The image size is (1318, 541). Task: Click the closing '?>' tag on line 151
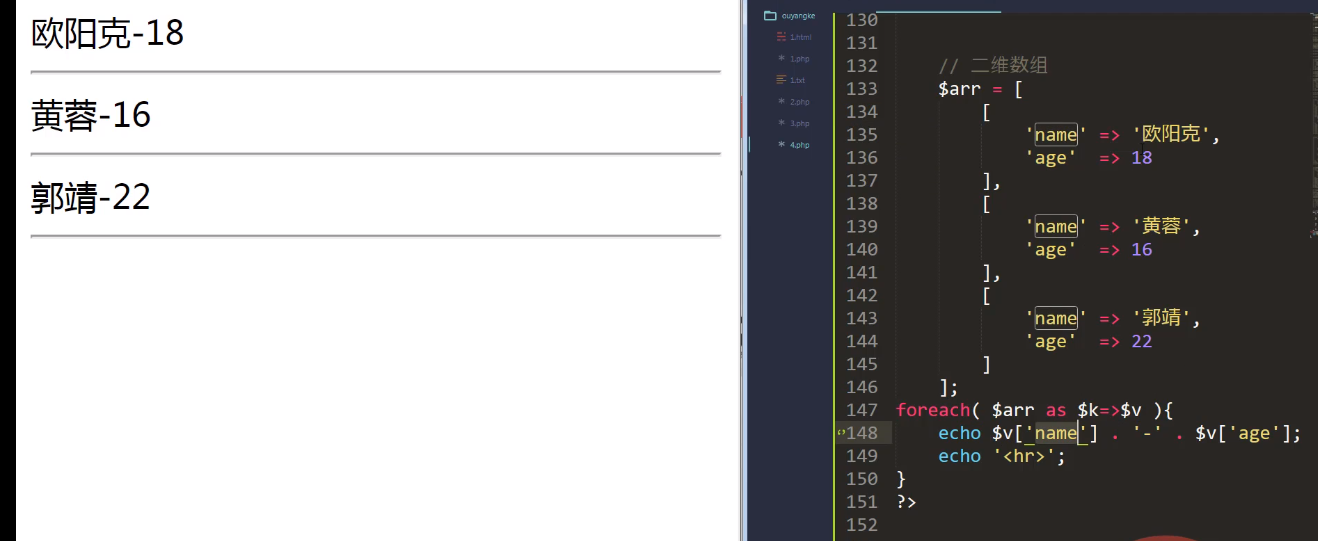point(906,502)
